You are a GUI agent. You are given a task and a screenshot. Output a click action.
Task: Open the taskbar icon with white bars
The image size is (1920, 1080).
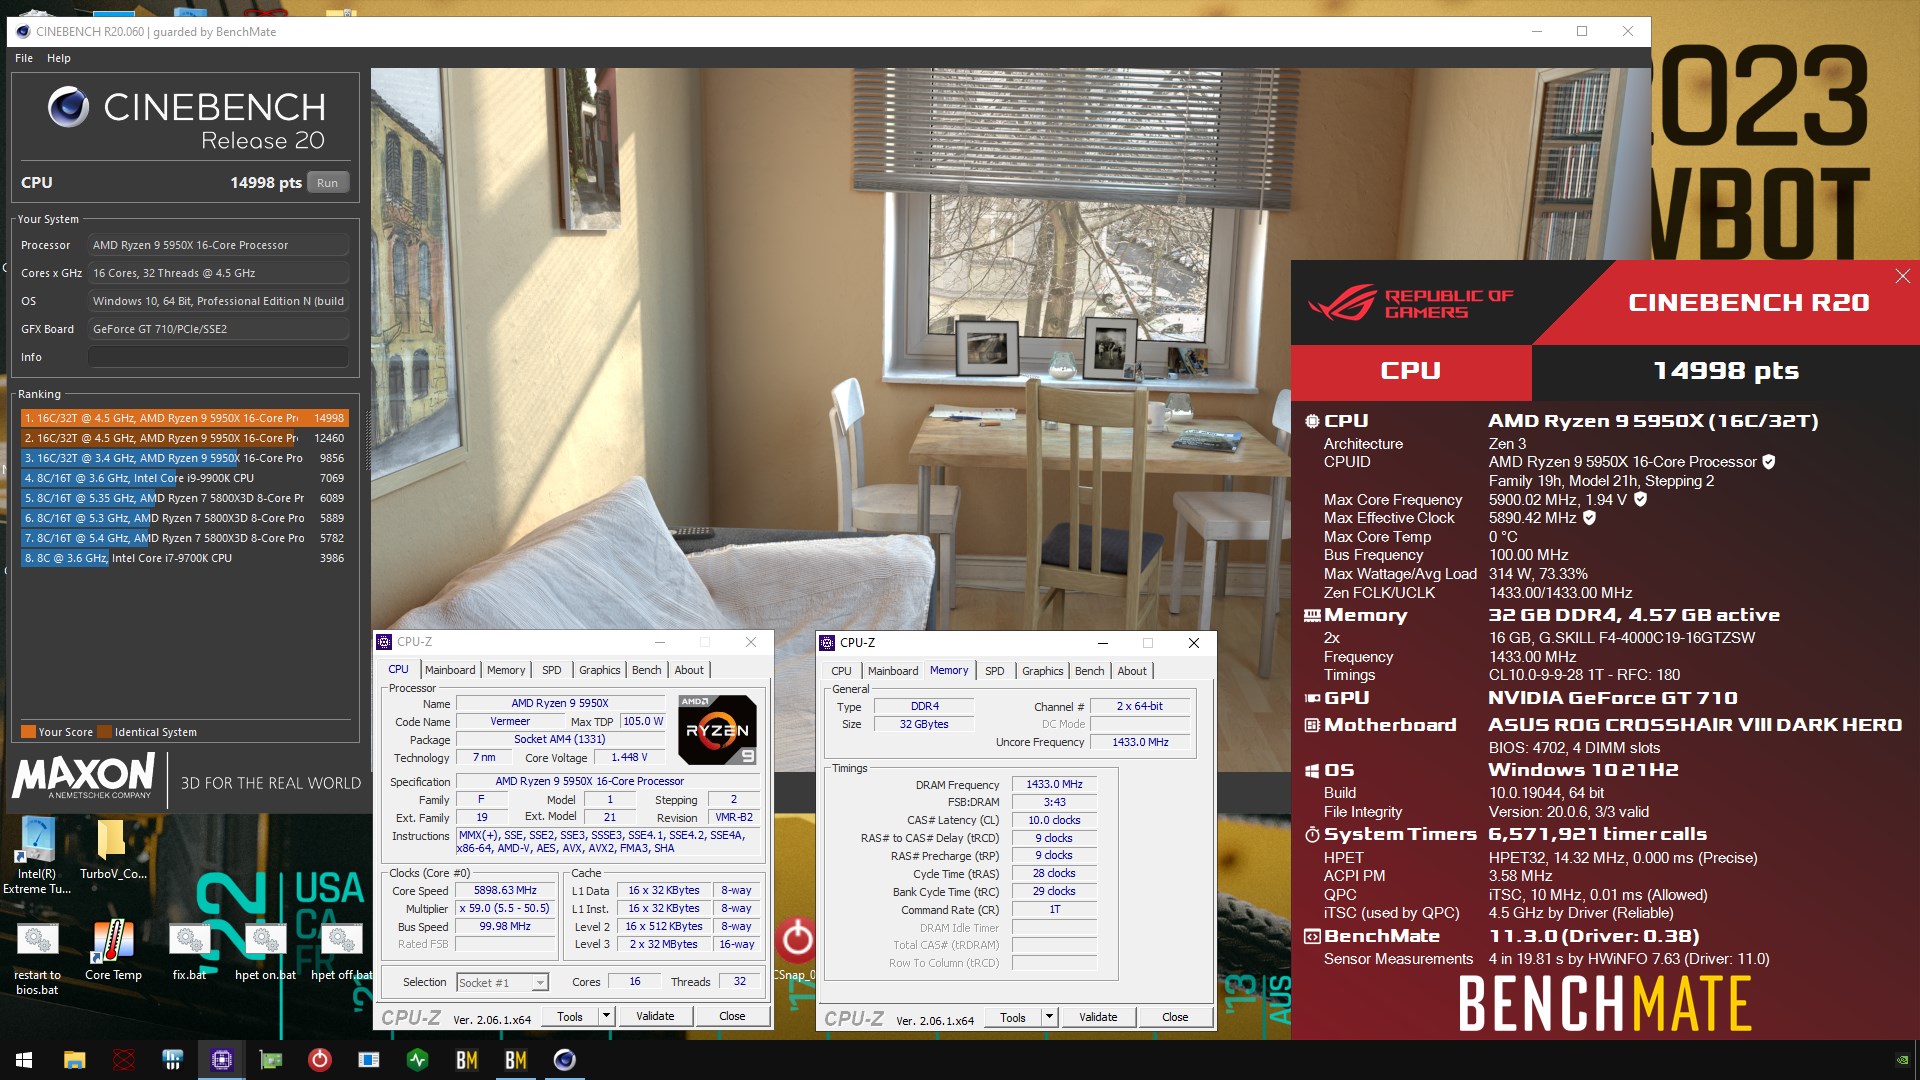(172, 1060)
